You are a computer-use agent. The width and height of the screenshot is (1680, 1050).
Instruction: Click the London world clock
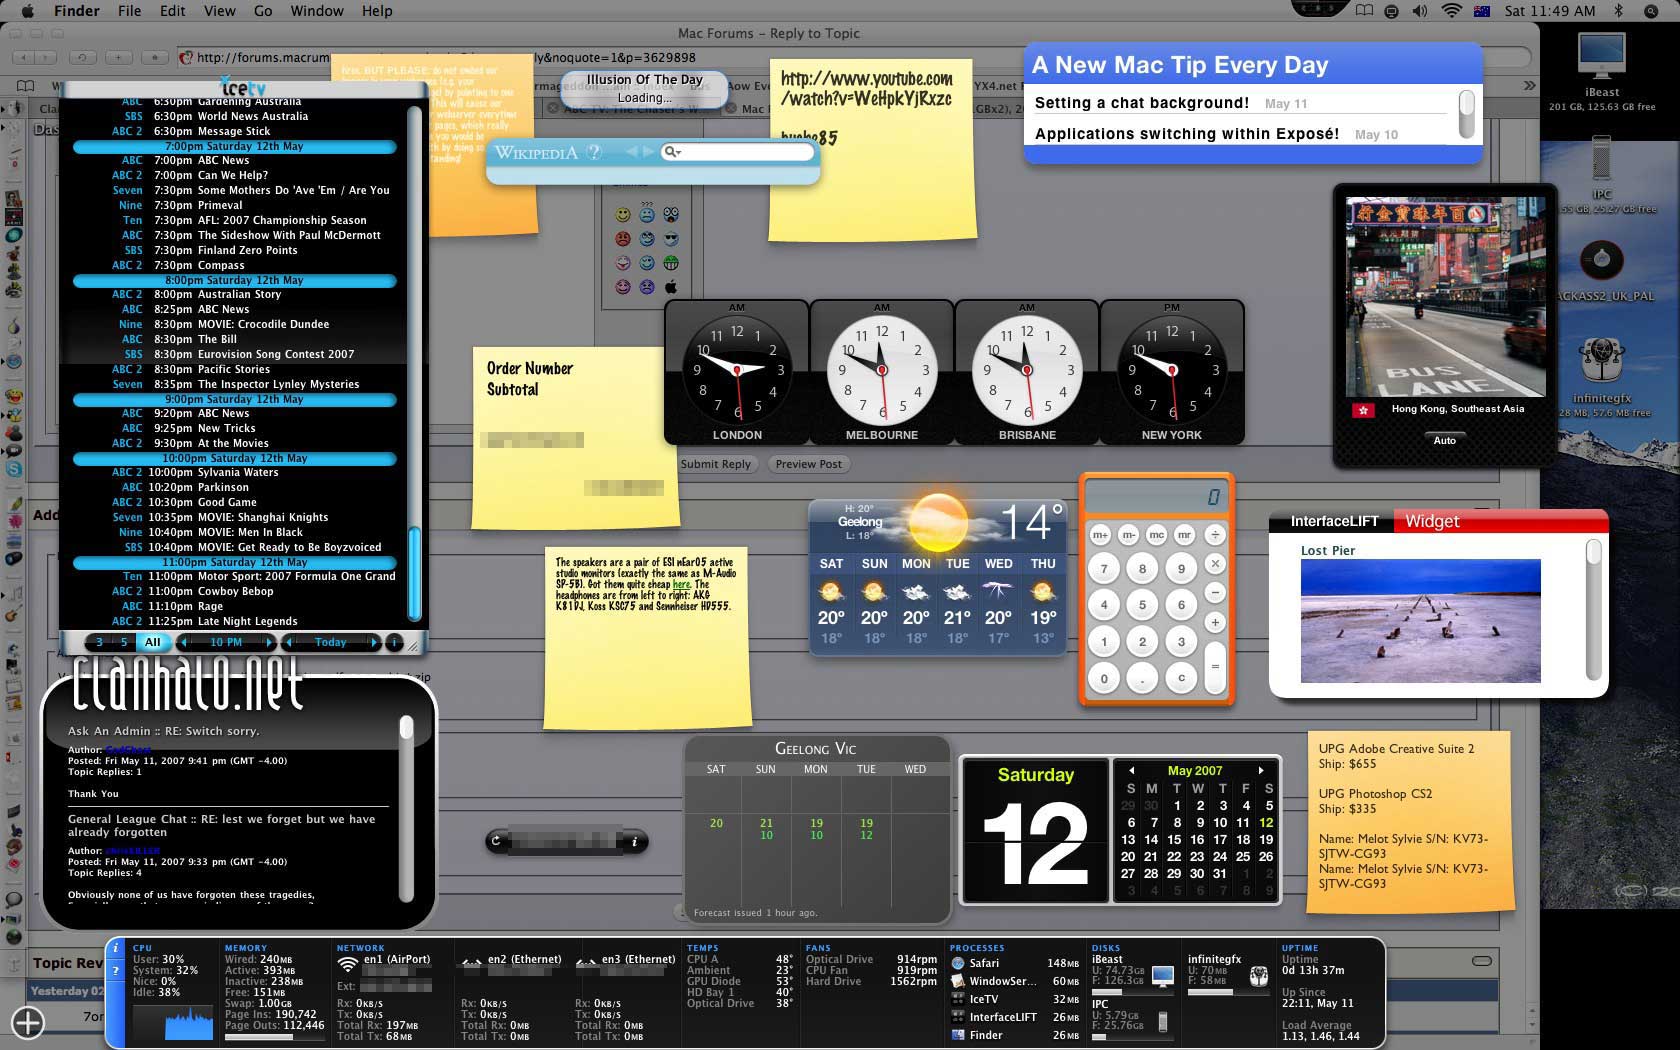[x=737, y=370]
